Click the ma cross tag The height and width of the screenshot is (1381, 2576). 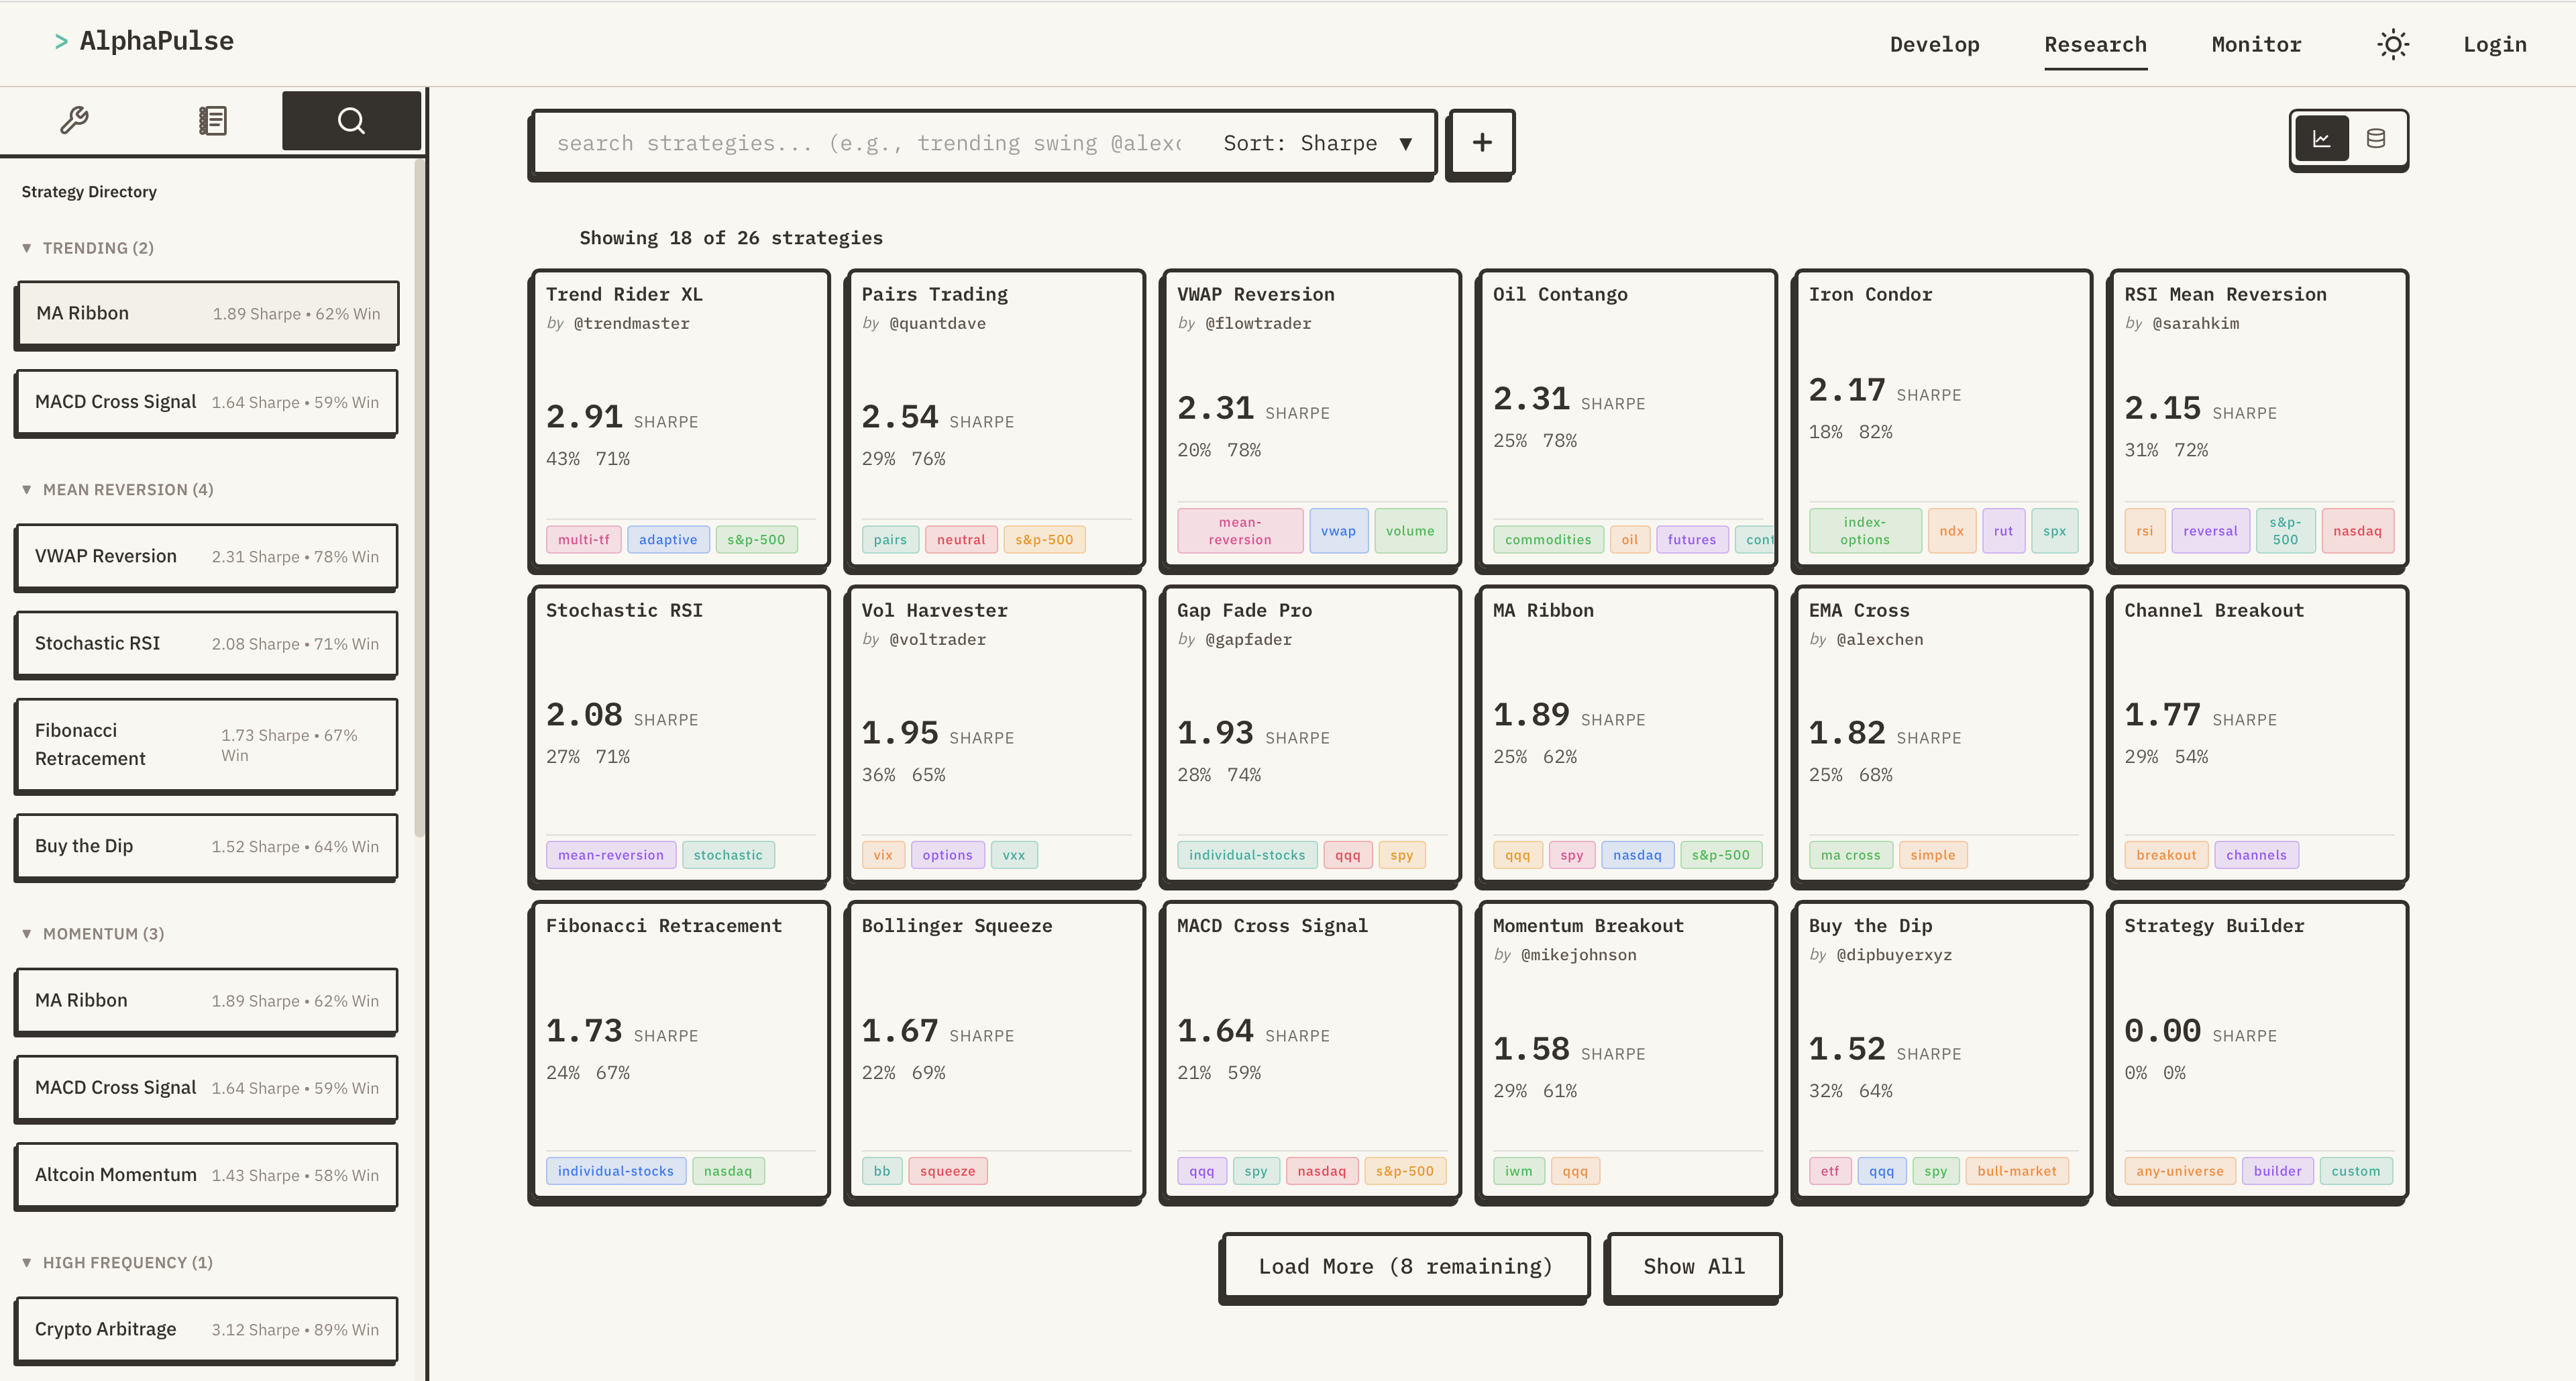(x=1850, y=856)
